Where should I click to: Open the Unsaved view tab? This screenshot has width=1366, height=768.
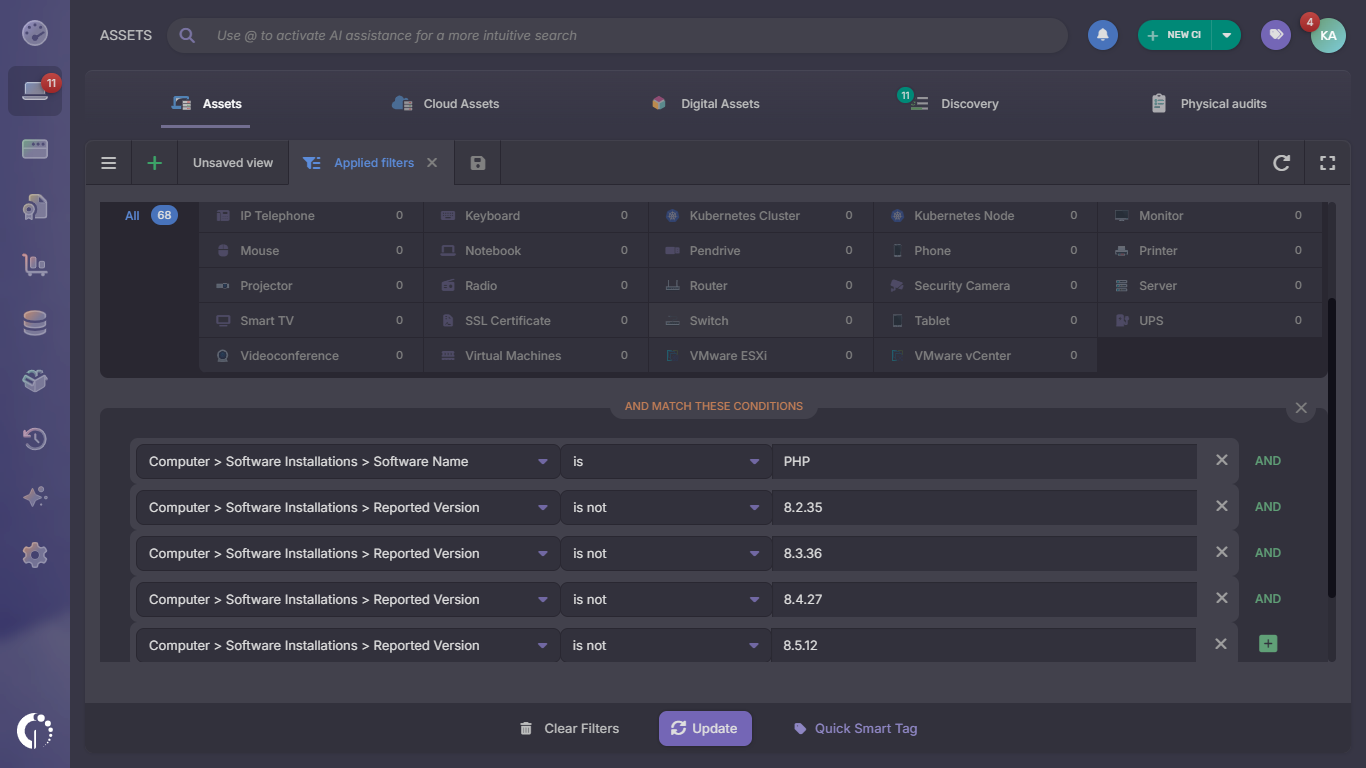point(233,163)
